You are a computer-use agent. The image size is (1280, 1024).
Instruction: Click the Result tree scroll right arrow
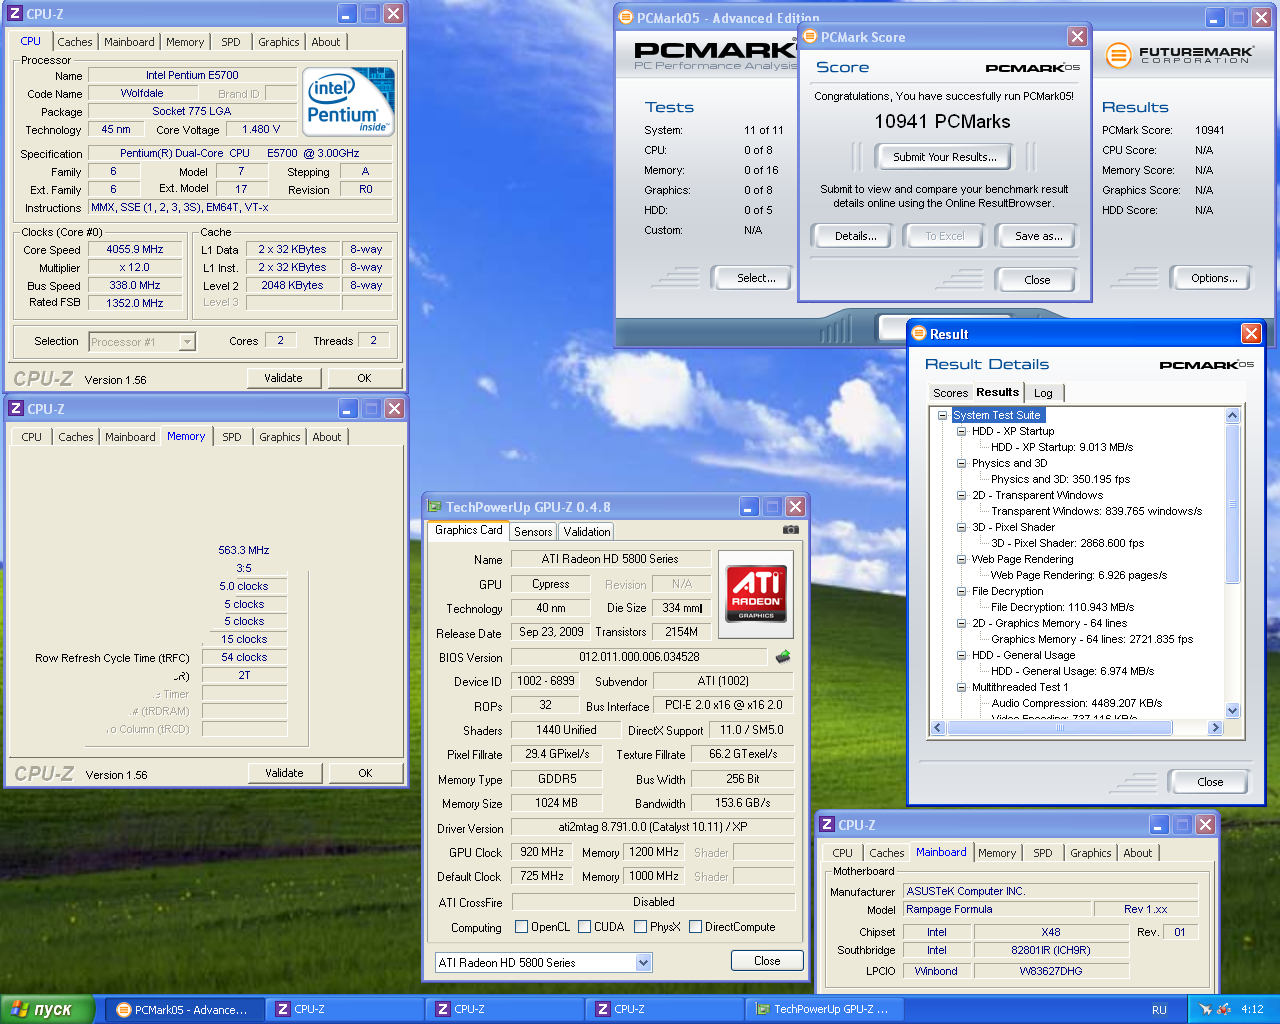pos(1216,727)
